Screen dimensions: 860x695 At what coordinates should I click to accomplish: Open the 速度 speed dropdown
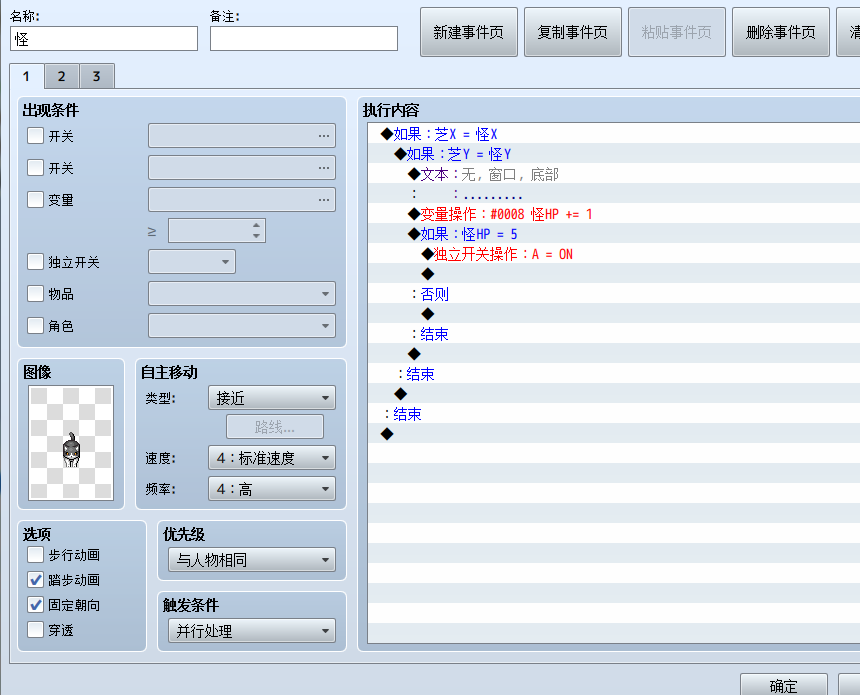(272, 457)
